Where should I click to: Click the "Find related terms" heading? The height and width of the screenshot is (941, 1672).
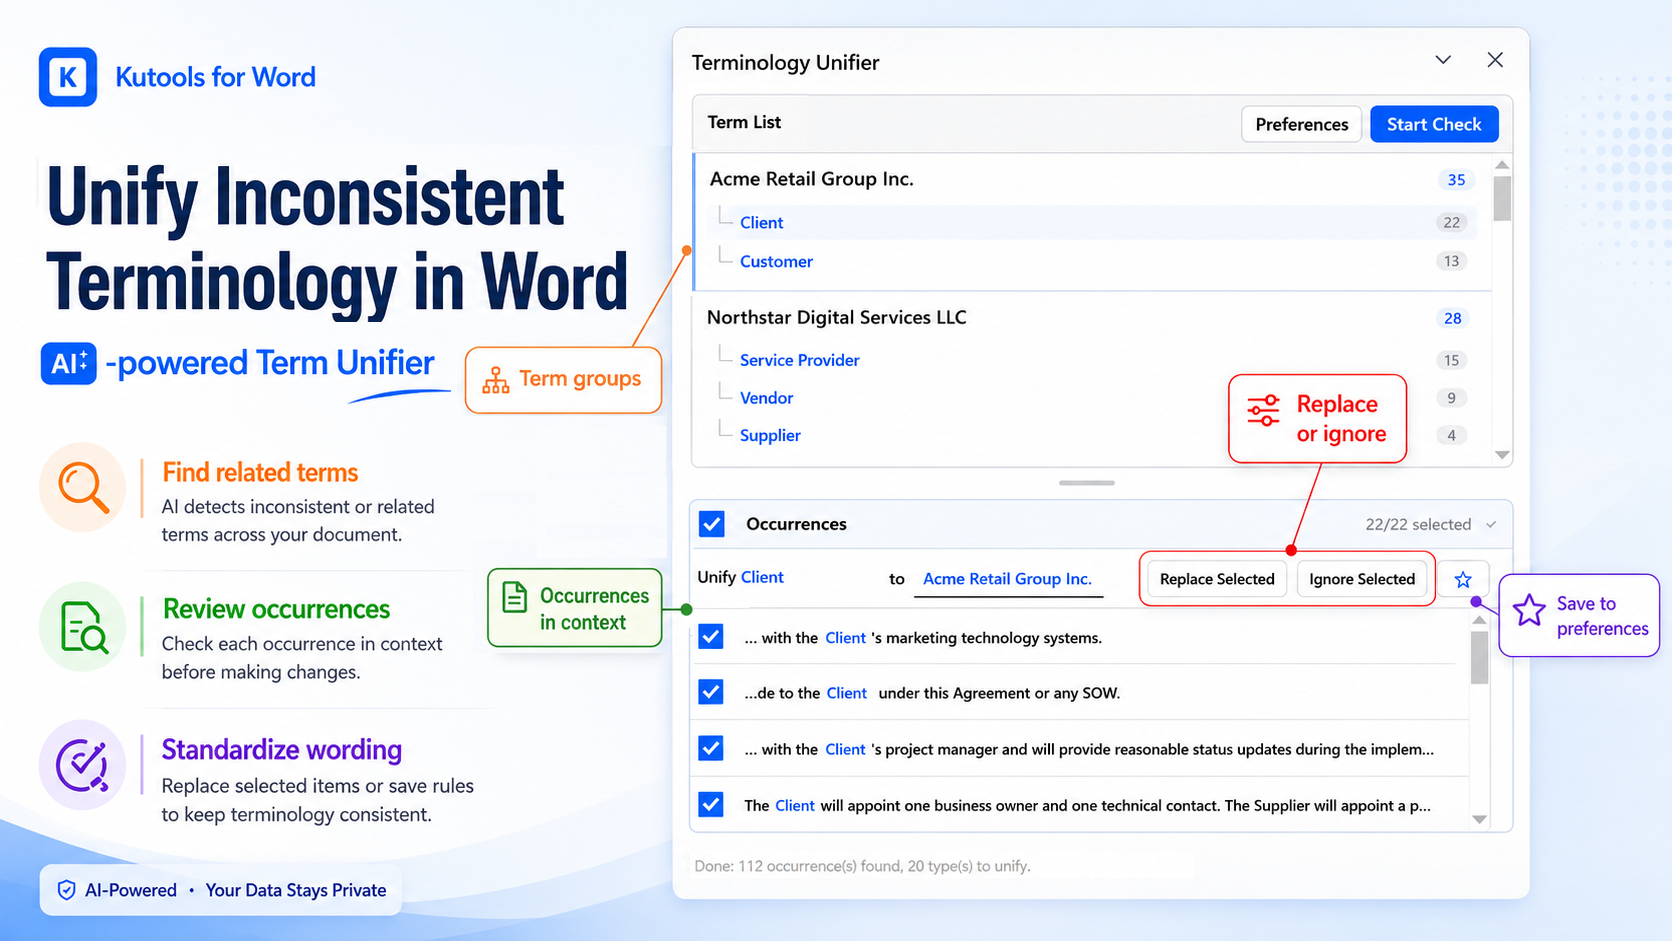(x=260, y=472)
